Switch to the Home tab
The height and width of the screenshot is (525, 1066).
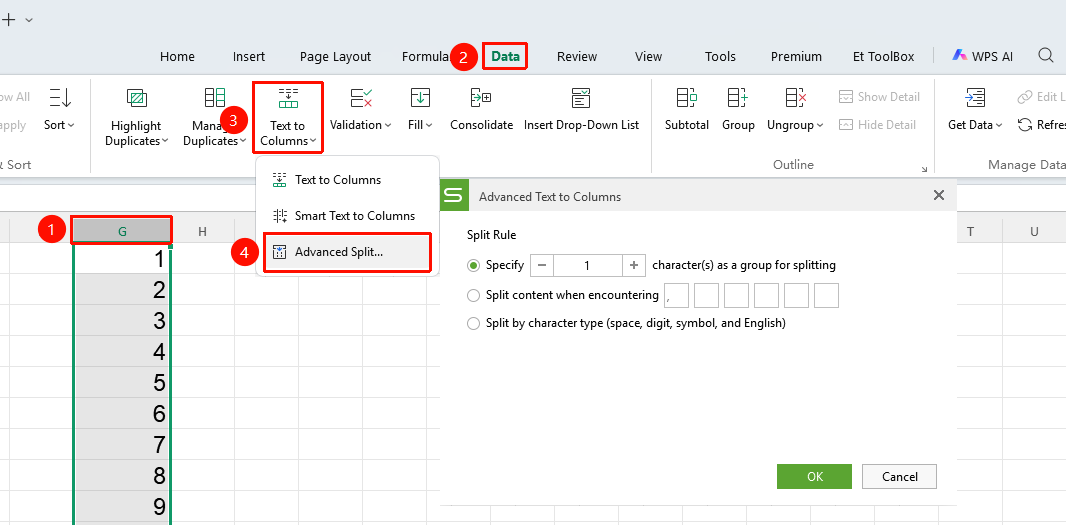pos(177,56)
